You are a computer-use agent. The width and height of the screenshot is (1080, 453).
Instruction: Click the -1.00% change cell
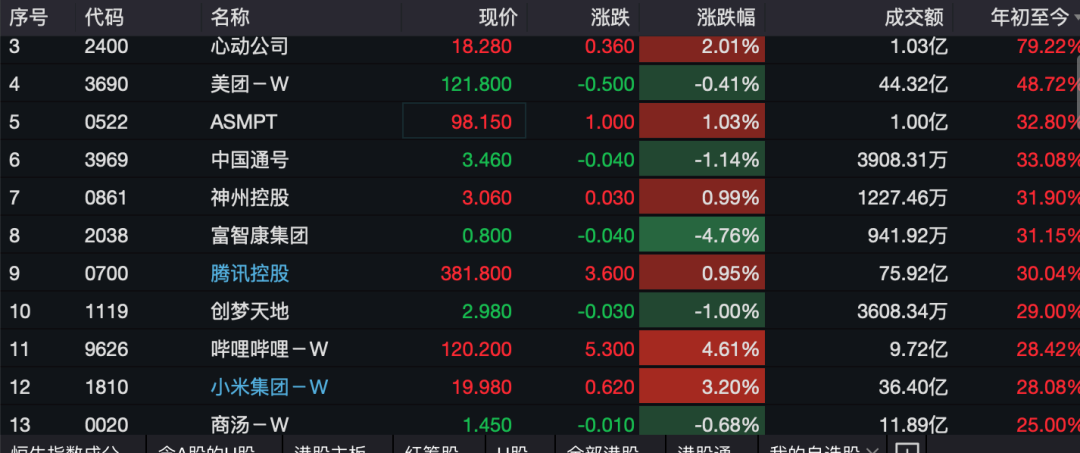[702, 310]
